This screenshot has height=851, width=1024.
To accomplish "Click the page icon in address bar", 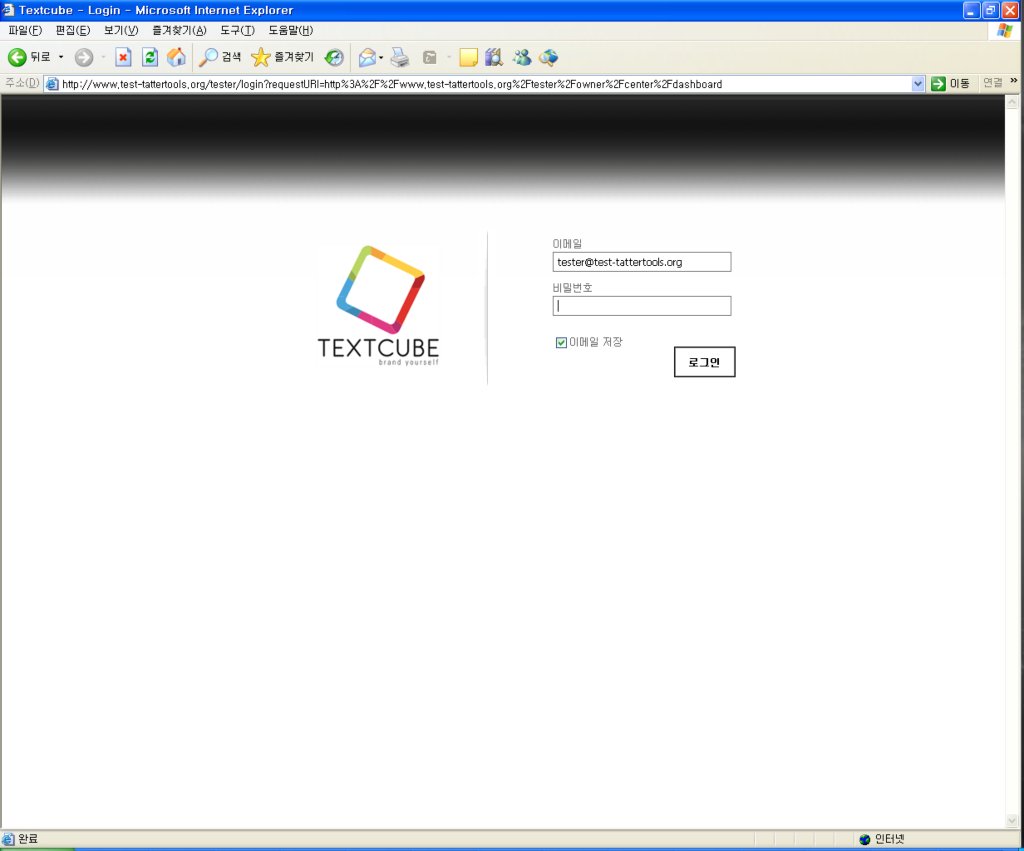I will click(x=52, y=84).
